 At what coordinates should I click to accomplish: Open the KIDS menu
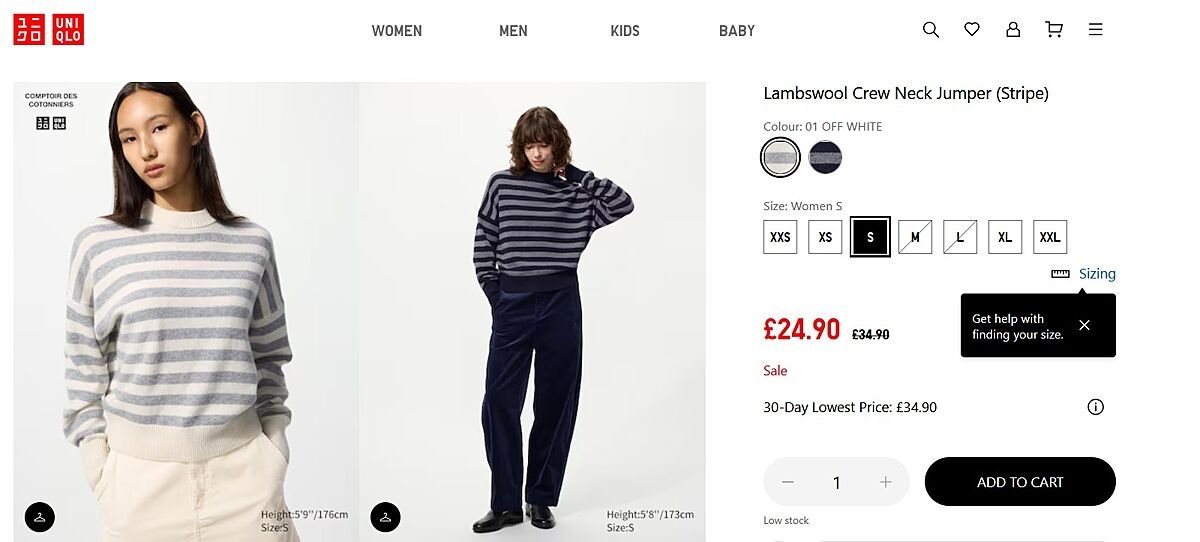(x=625, y=31)
